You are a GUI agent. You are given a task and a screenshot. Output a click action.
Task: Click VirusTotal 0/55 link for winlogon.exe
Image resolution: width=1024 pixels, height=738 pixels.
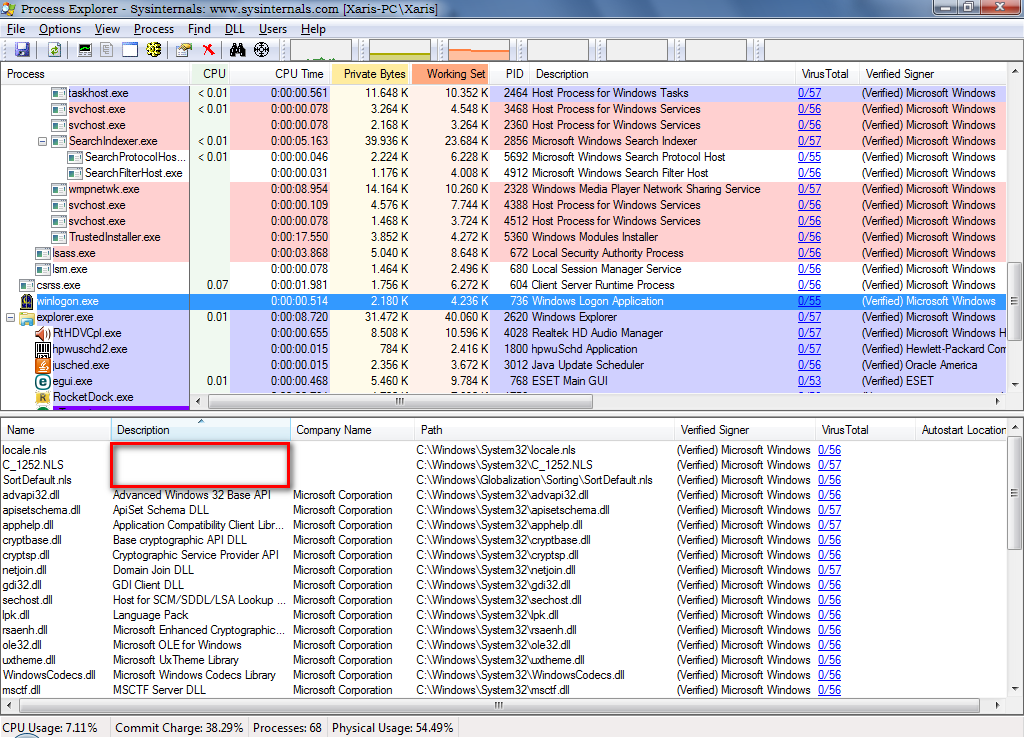tap(809, 301)
